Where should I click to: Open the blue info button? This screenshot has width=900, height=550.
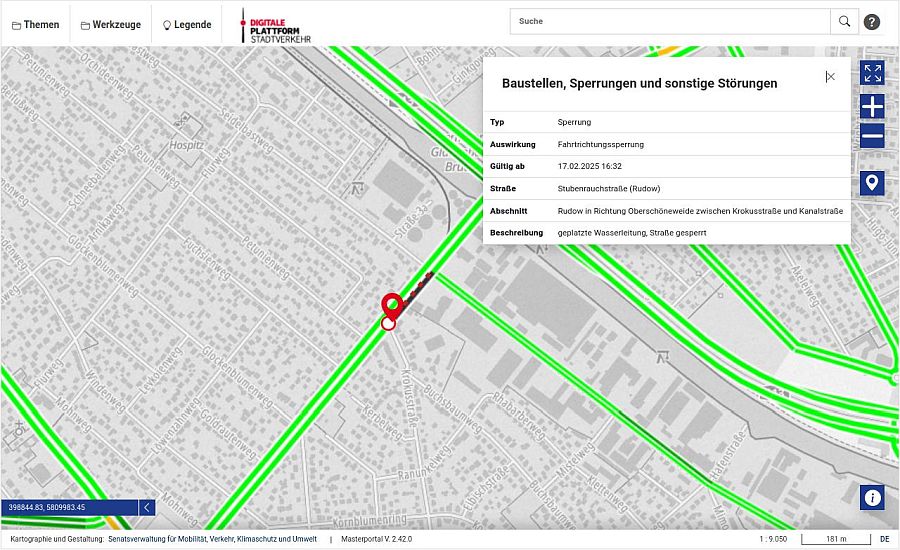pos(872,497)
